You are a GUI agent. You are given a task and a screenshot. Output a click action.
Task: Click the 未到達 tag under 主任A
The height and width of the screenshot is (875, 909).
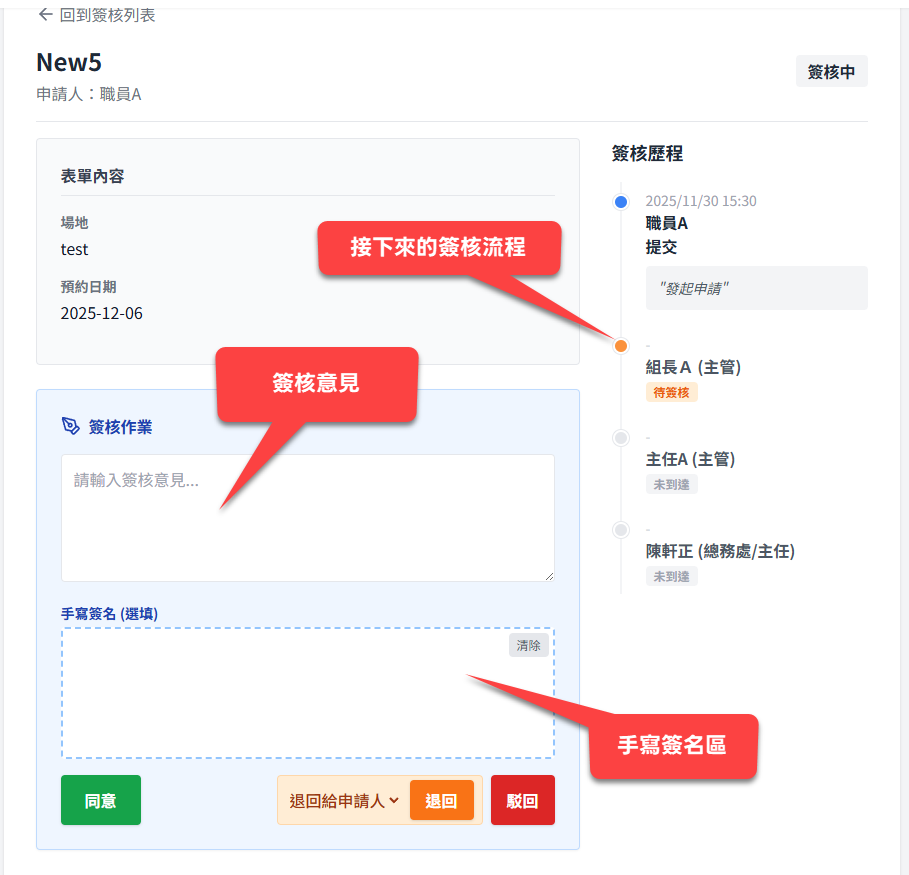click(x=671, y=484)
